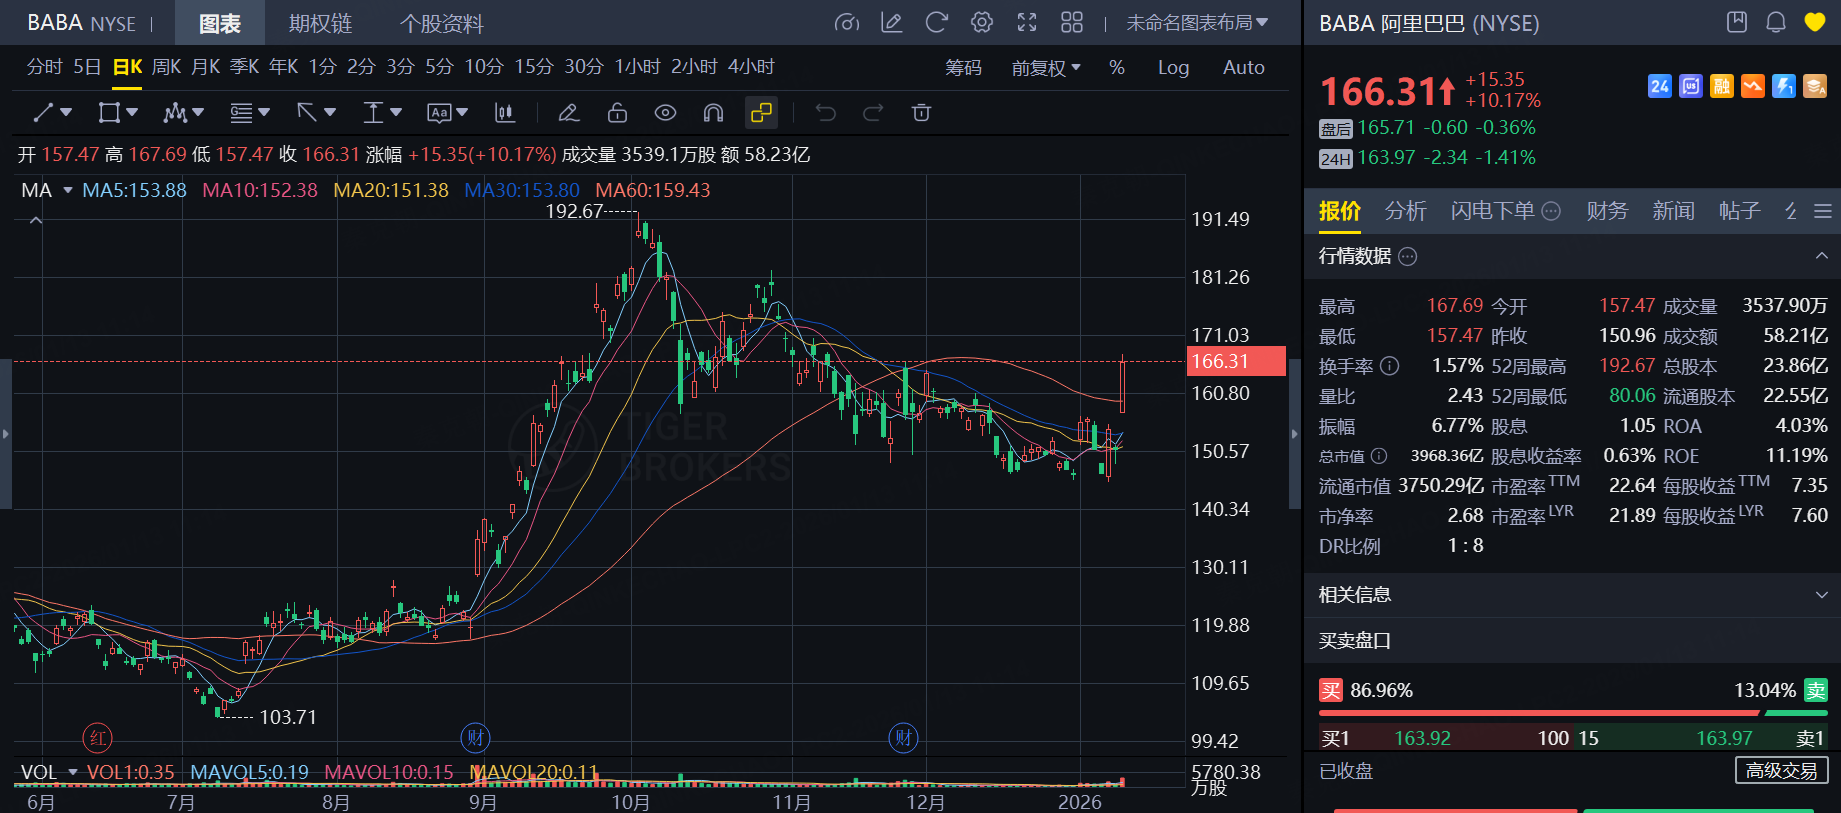Open the candlestick chart type tool
The image size is (1841, 813).
click(505, 113)
